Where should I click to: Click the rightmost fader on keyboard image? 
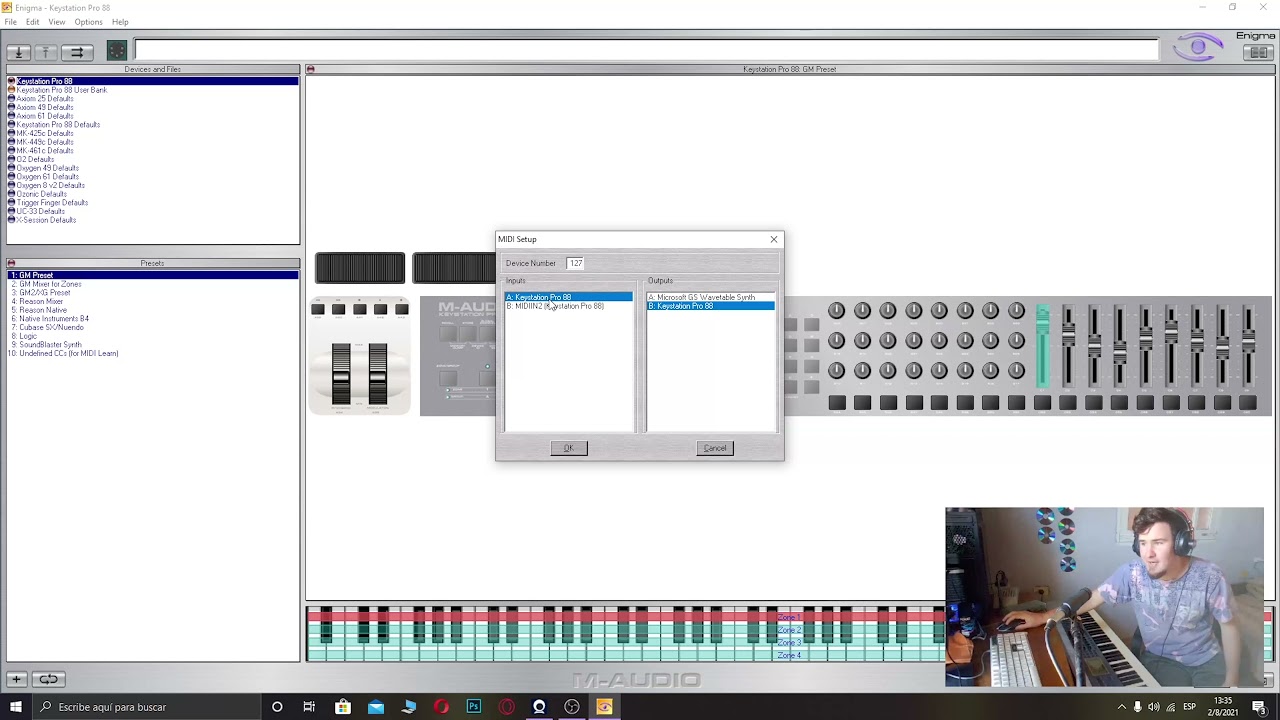click(1248, 346)
